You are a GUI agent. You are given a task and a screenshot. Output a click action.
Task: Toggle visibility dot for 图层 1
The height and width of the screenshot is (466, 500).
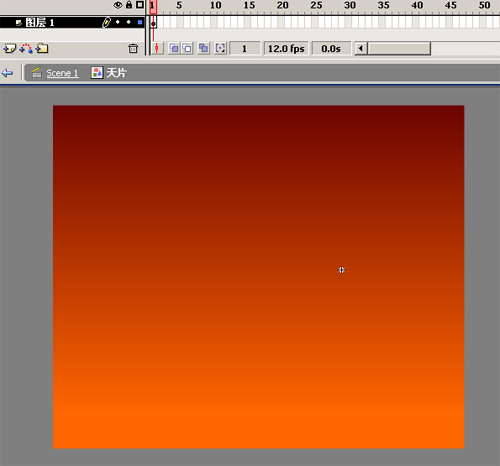[x=117, y=22]
